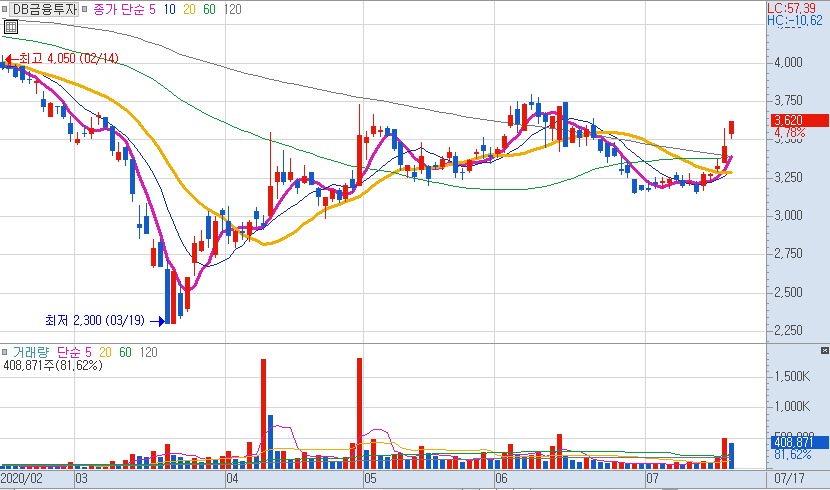Select the DB금융투자 stock name label

click(x=44, y=9)
